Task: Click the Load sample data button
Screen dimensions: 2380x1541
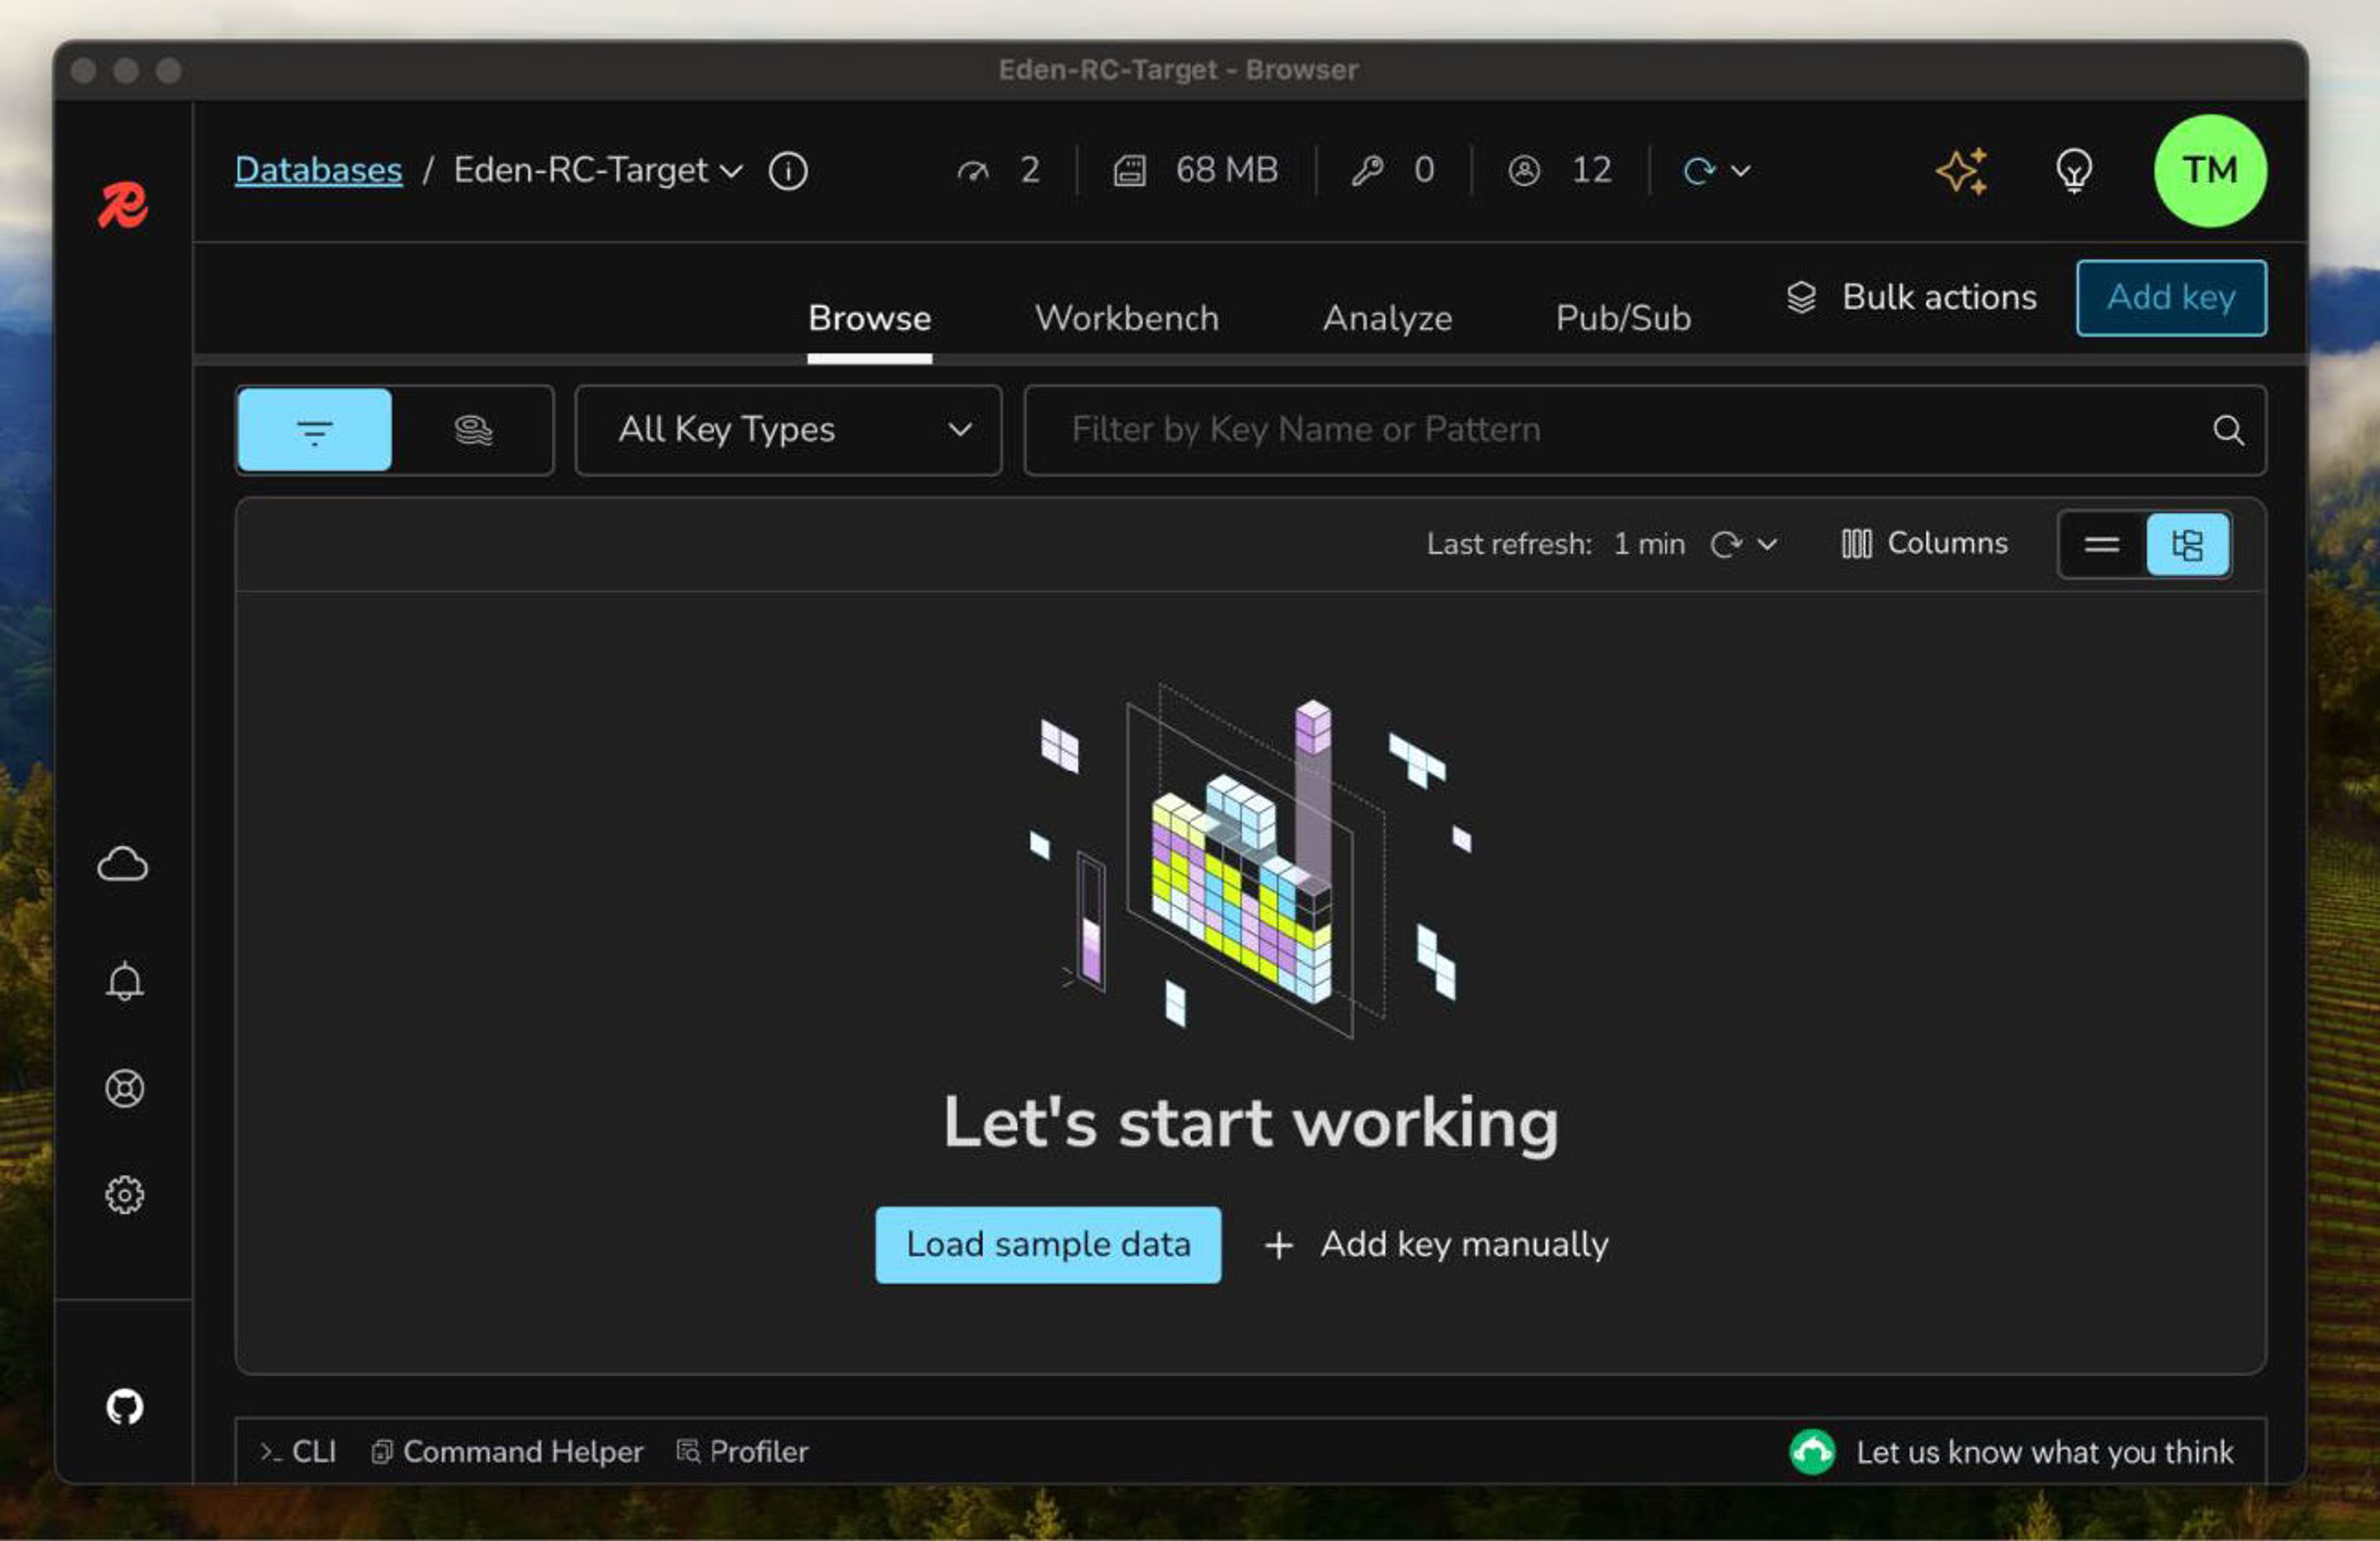Action: [x=1047, y=1244]
